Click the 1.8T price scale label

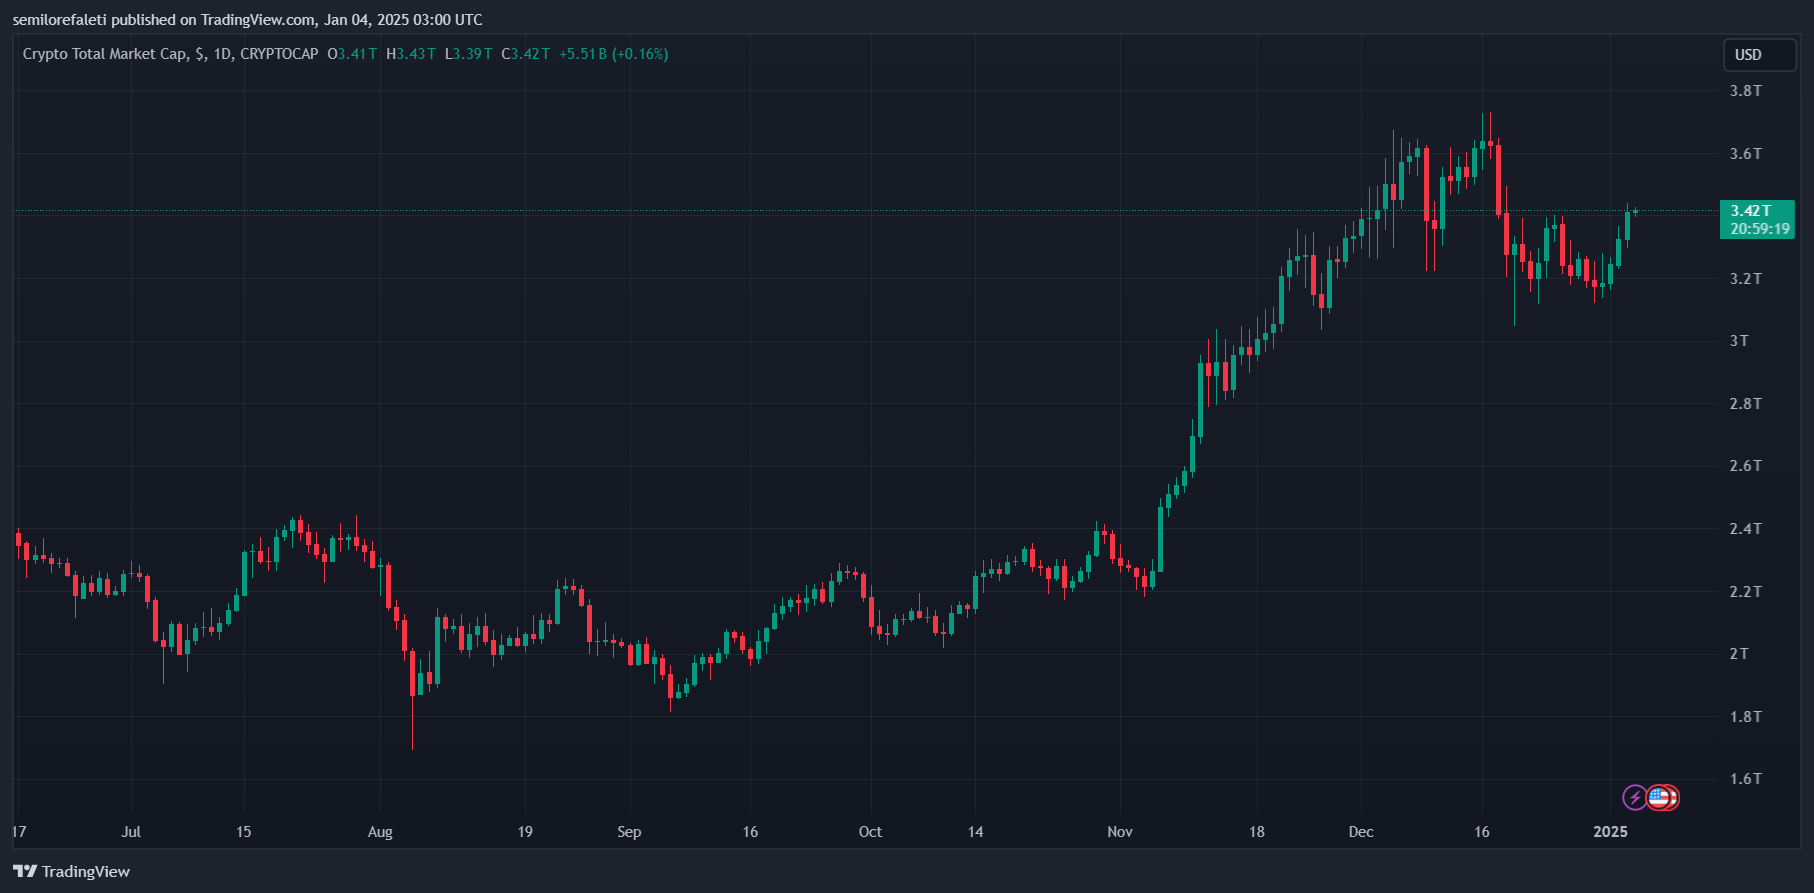click(1746, 717)
